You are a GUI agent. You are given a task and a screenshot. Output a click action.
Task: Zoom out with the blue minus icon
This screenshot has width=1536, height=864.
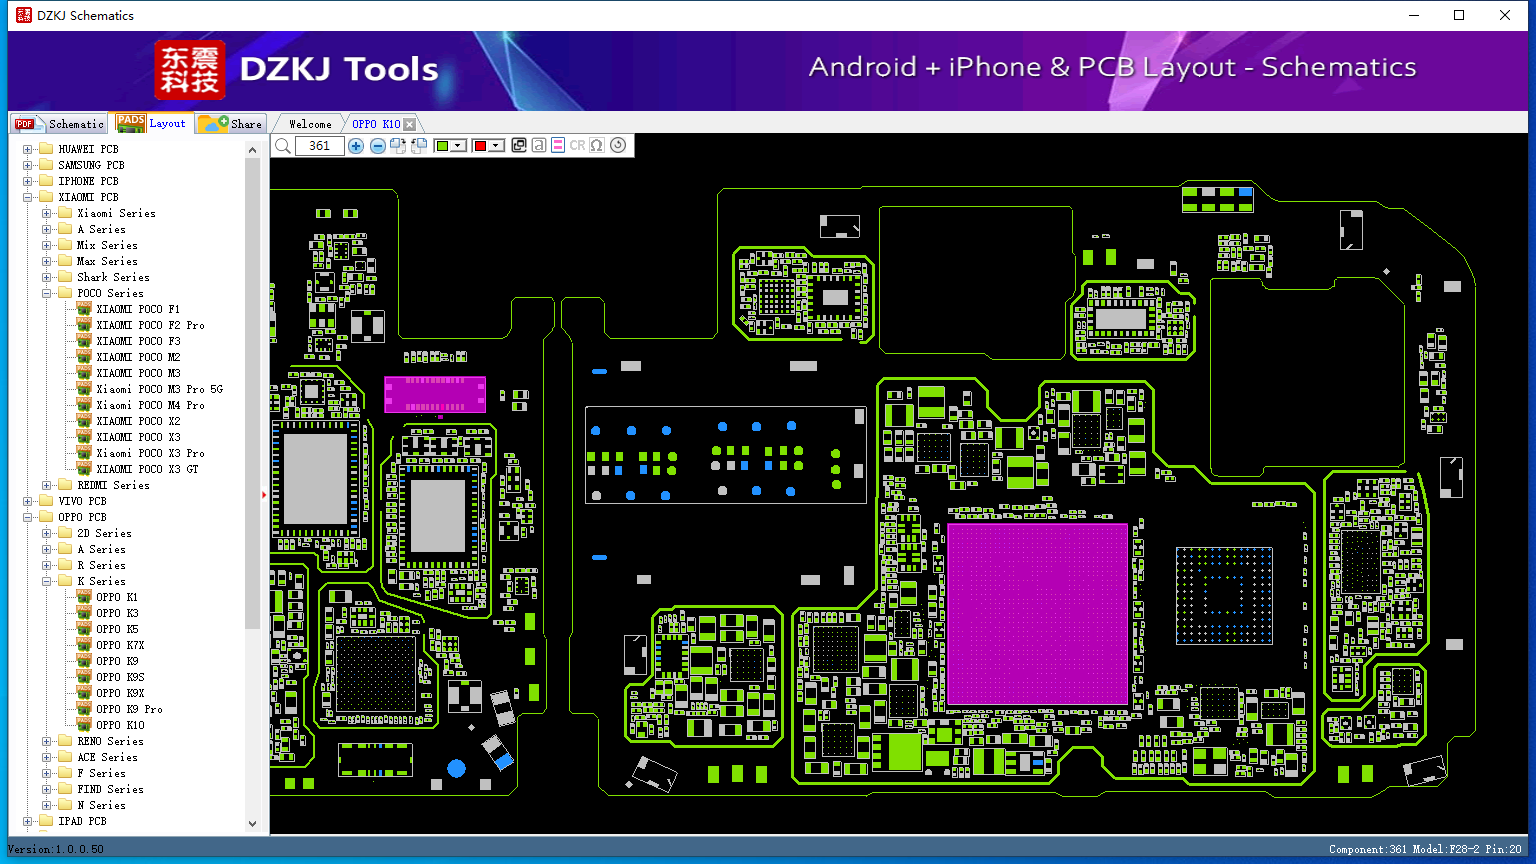coord(377,146)
